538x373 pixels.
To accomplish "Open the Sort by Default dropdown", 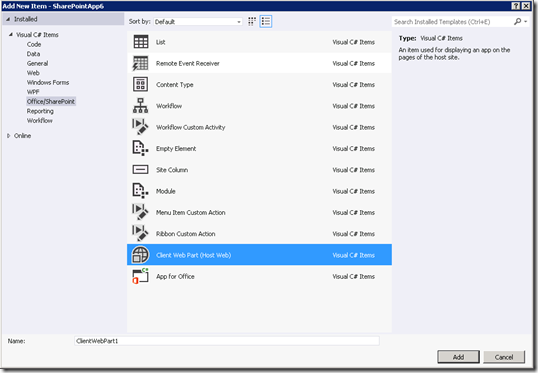I will click(x=198, y=22).
